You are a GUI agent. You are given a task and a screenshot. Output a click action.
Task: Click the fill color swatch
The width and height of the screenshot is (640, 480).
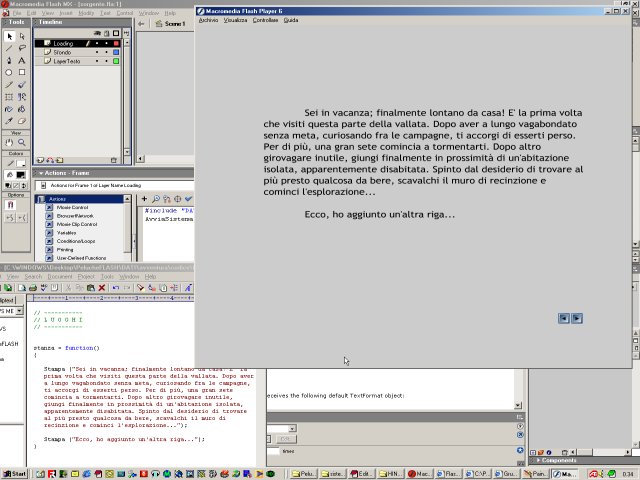pos(20,175)
